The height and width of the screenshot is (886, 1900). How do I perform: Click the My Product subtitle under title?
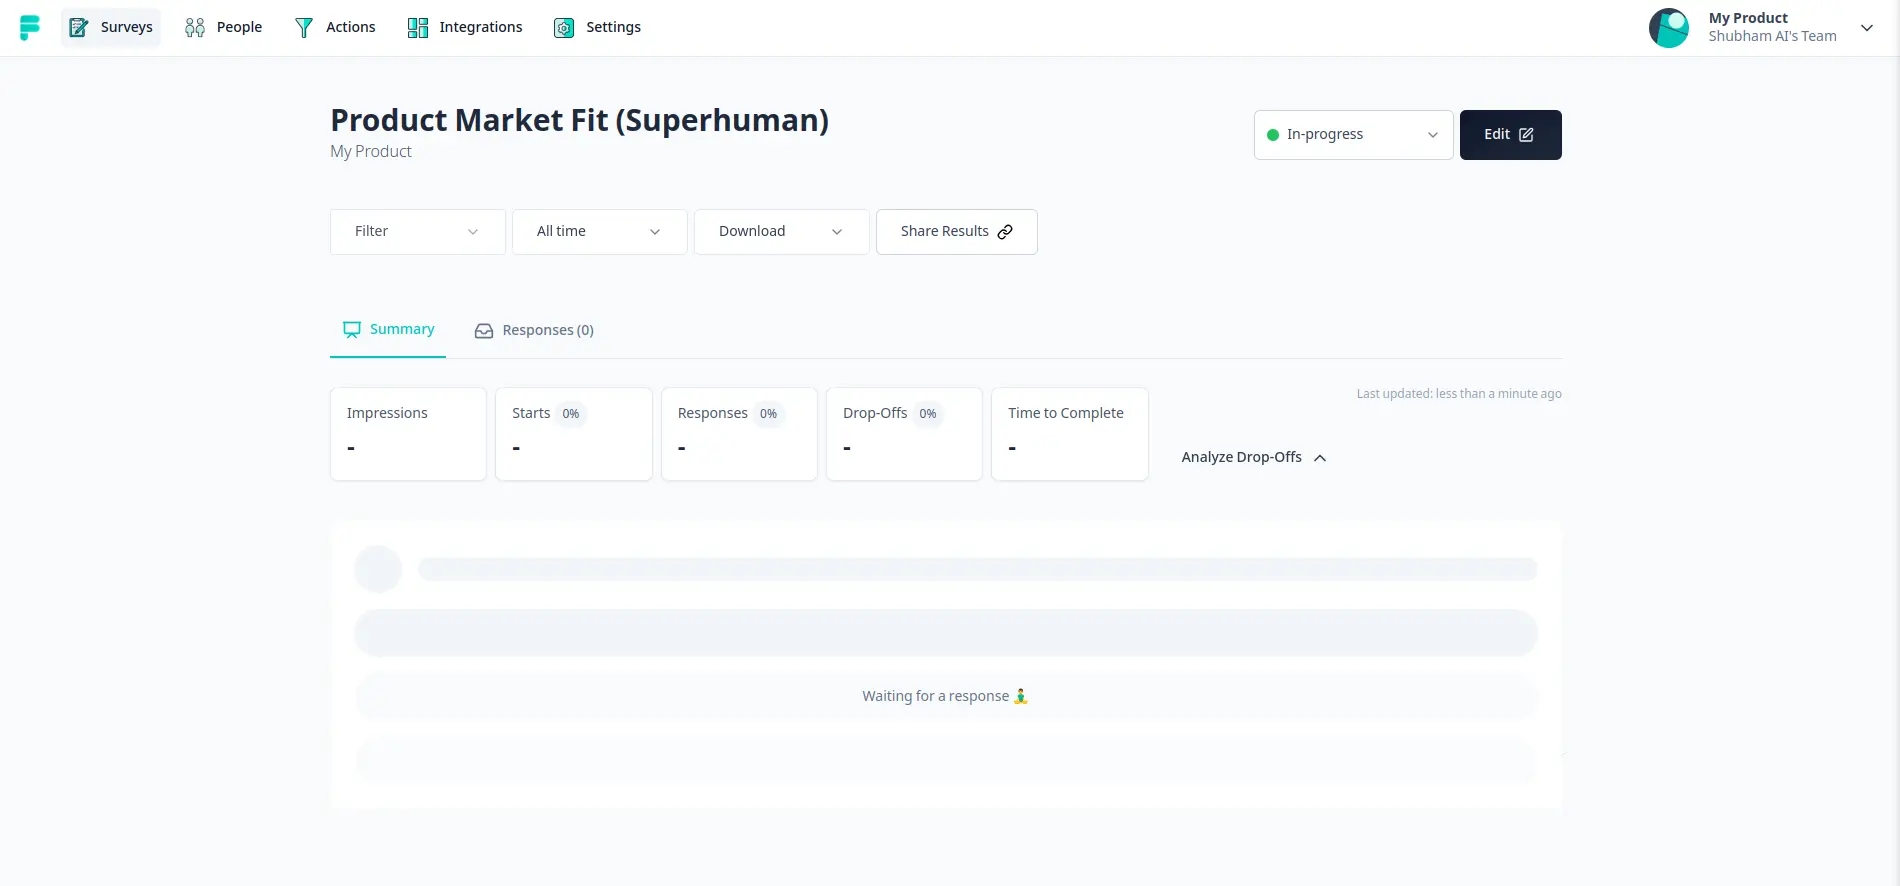point(371,152)
